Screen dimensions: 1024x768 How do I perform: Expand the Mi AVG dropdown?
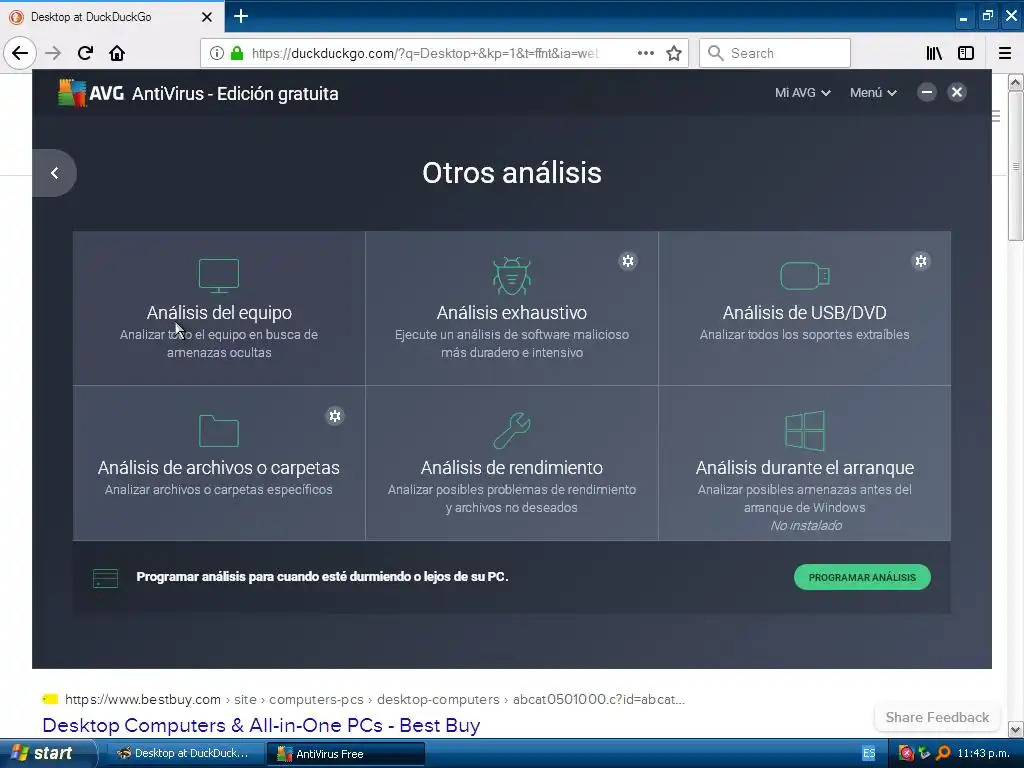pyautogui.click(x=803, y=93)
